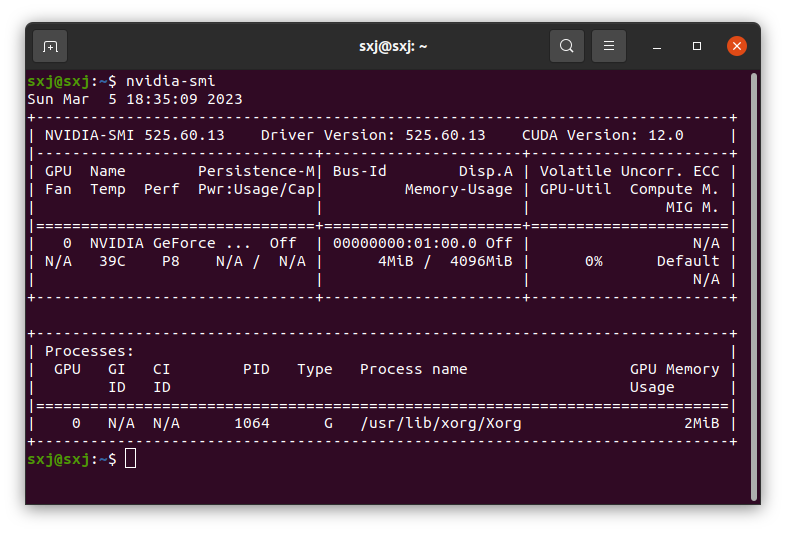The image size is (786, 533).
Task: Click the '4MiB' memory used value
Action: pyautogui.click(x=396, y=262)
